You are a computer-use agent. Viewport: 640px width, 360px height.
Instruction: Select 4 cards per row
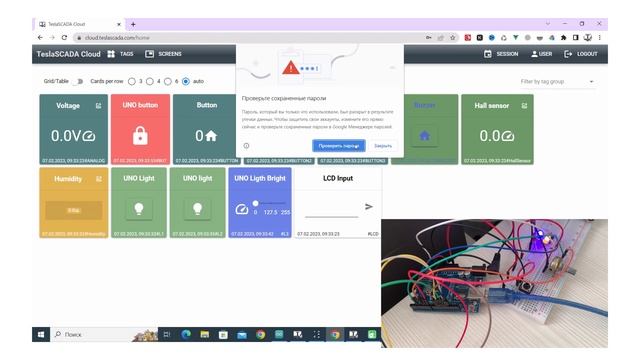150,81
